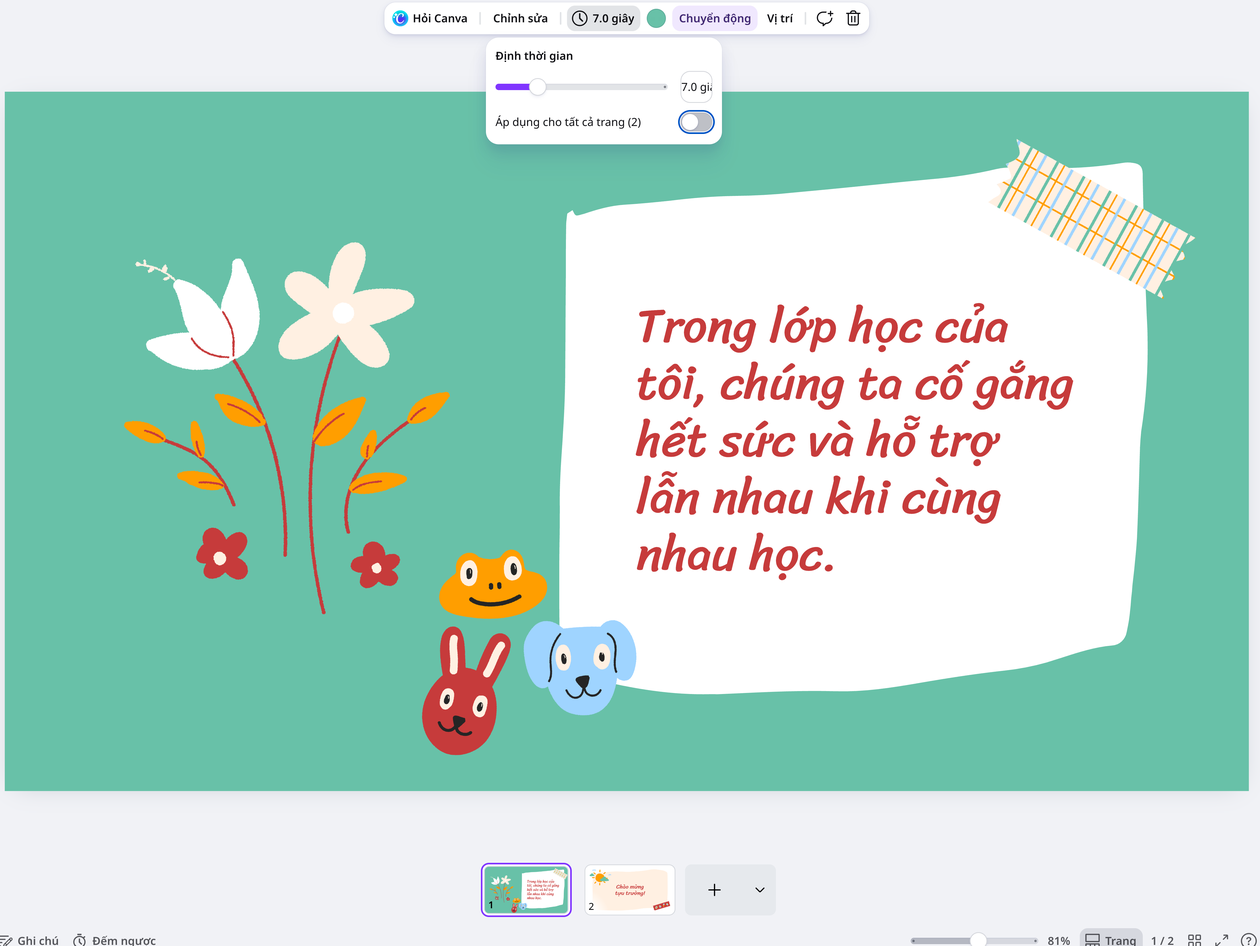Open the teal background color swatch
Screen dimensions: 1260x946
[x=657, y=18]
